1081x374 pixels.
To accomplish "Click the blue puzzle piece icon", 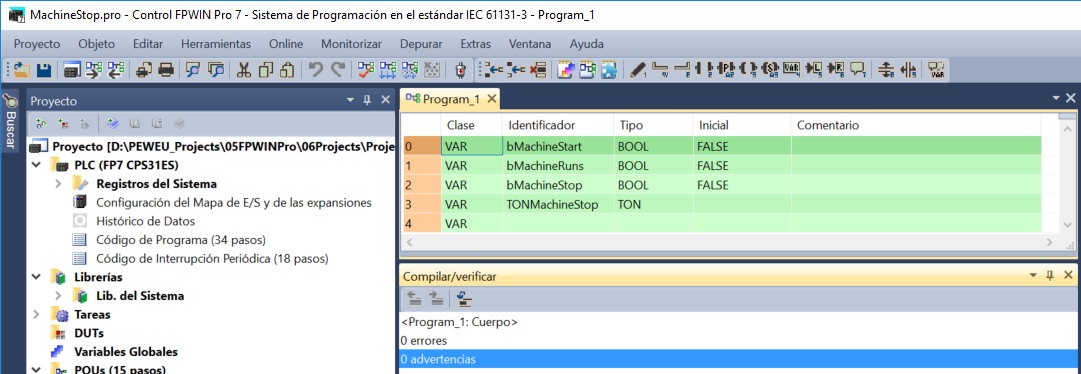I will click(x=609, y=69).
